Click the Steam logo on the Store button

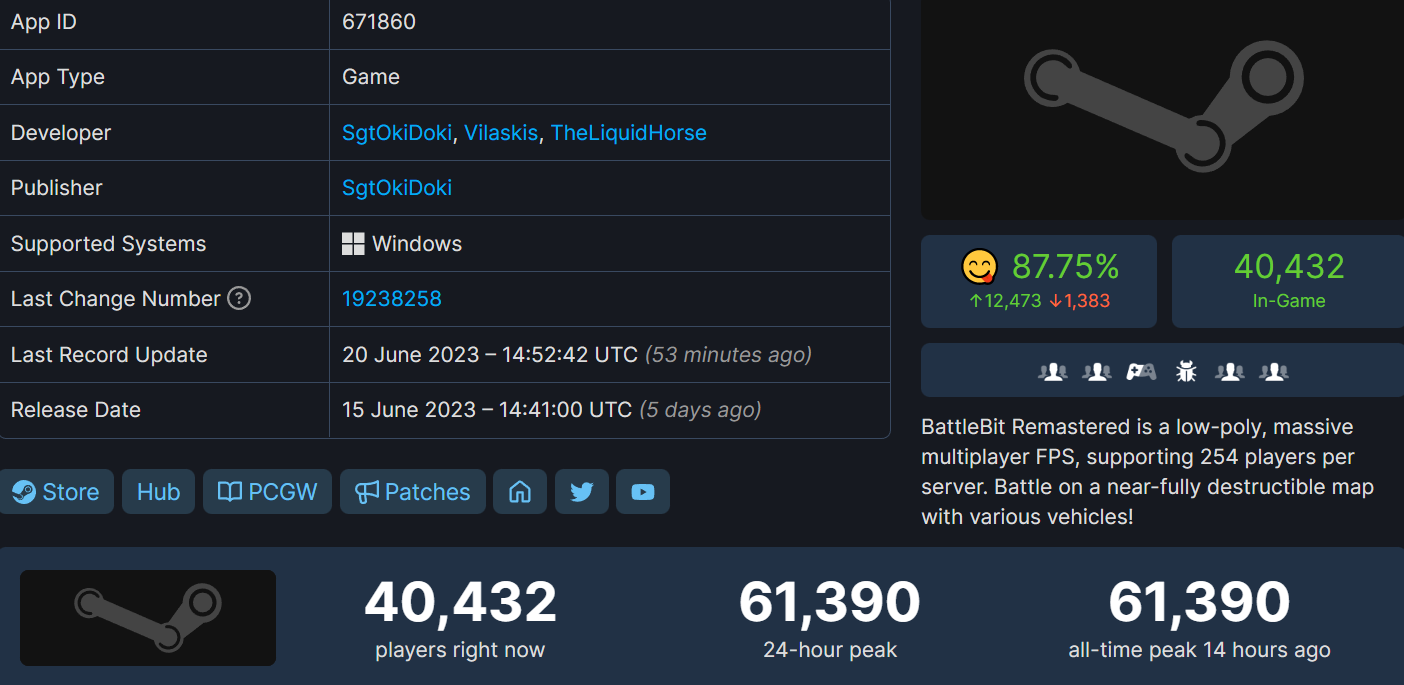22,491
